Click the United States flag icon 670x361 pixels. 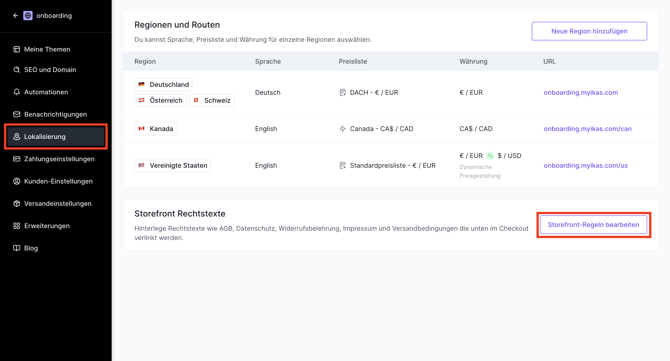click(x=141, y=165)
